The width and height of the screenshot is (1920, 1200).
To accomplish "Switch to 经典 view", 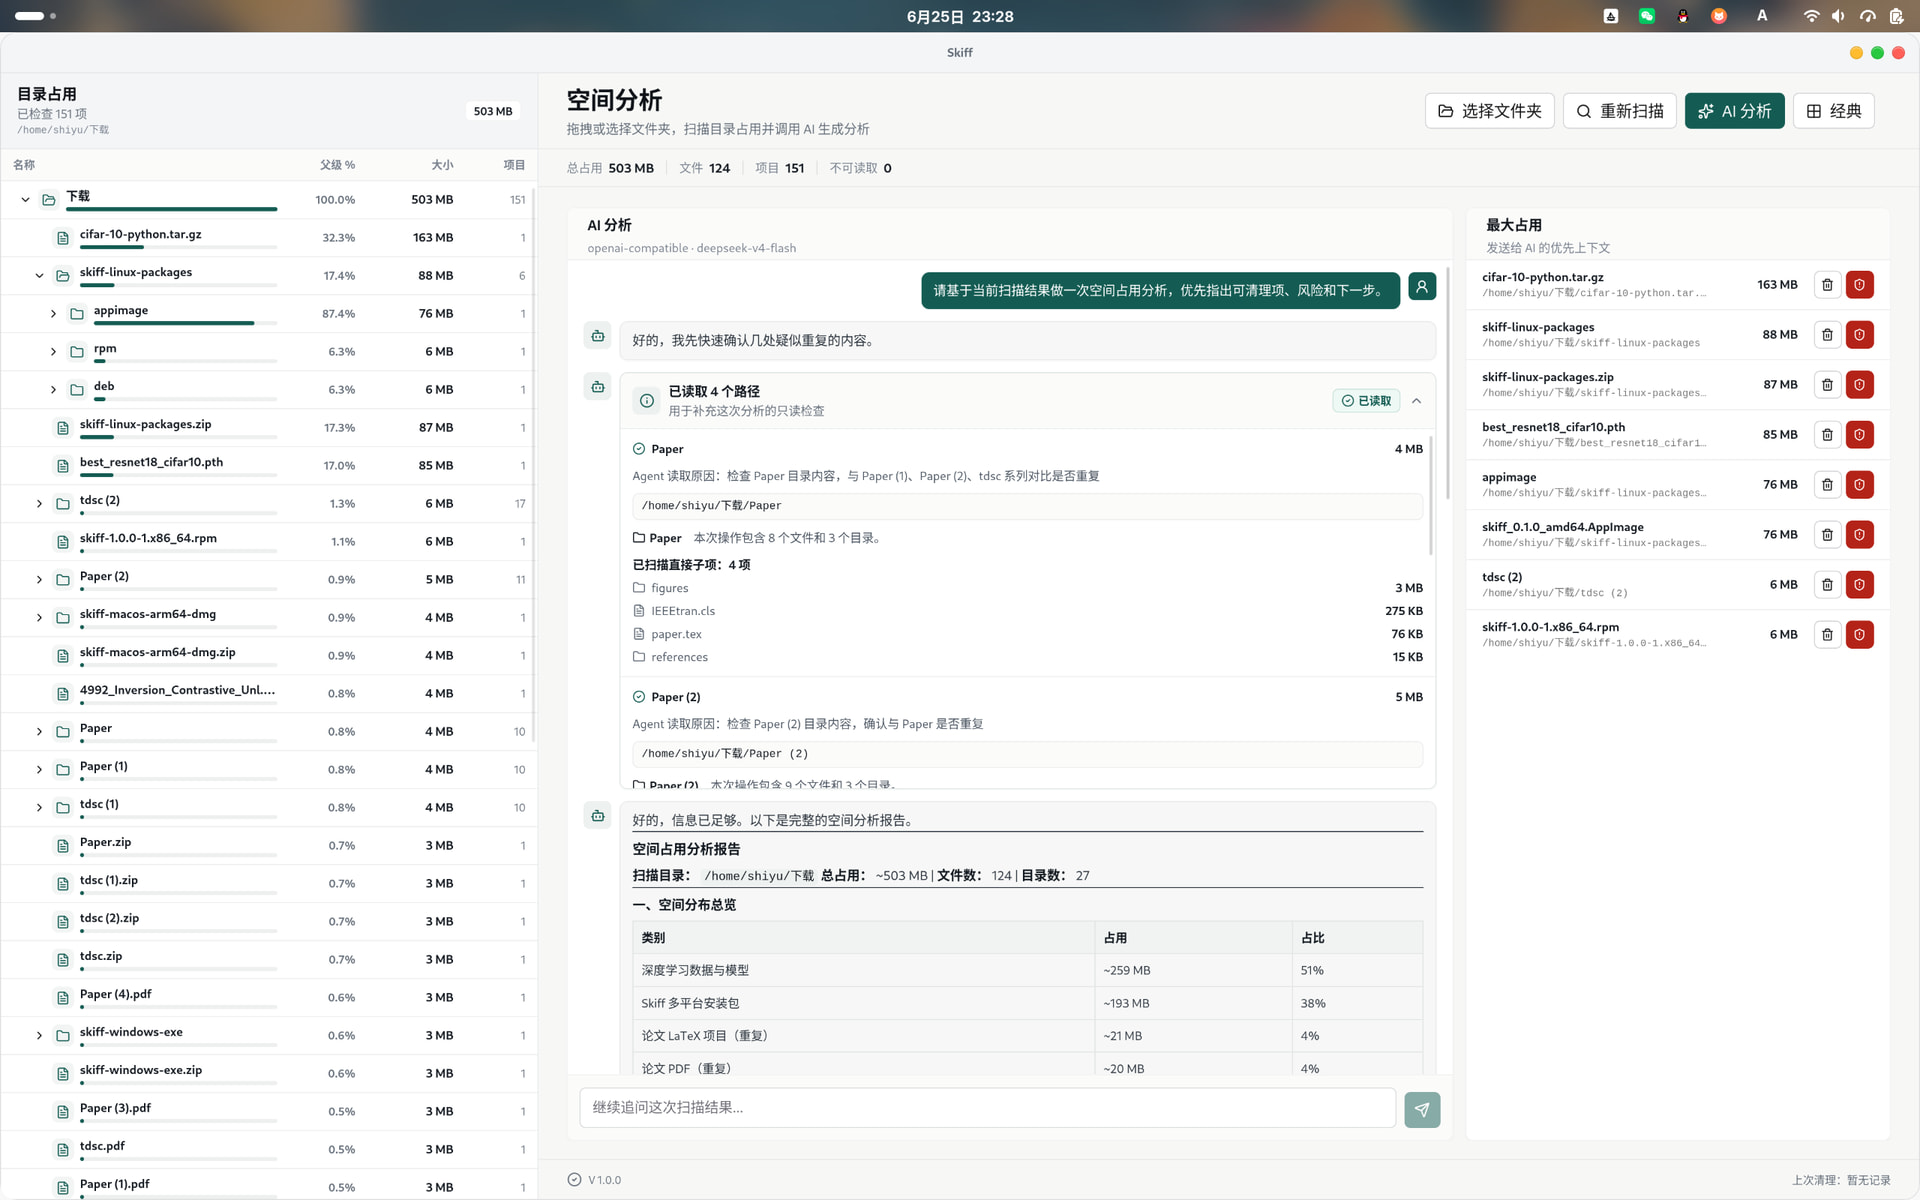I will pos(1833,111).
